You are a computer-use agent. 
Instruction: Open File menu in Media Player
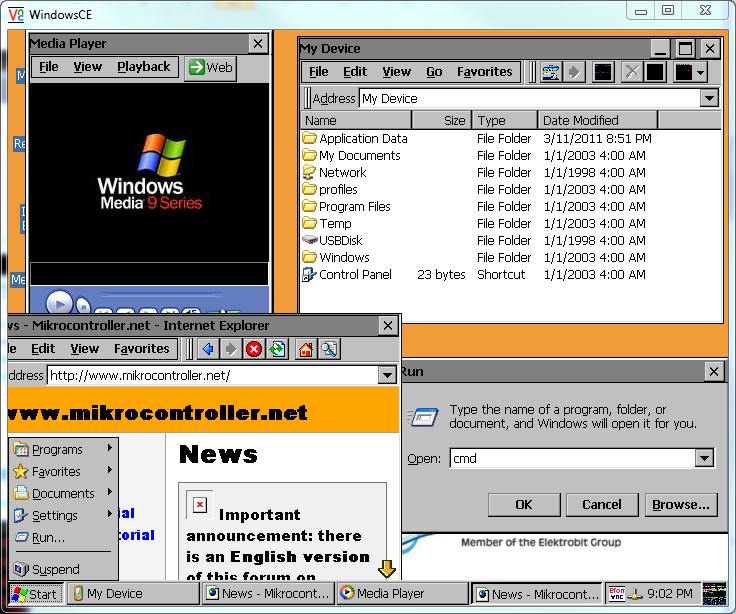[49, 67]
